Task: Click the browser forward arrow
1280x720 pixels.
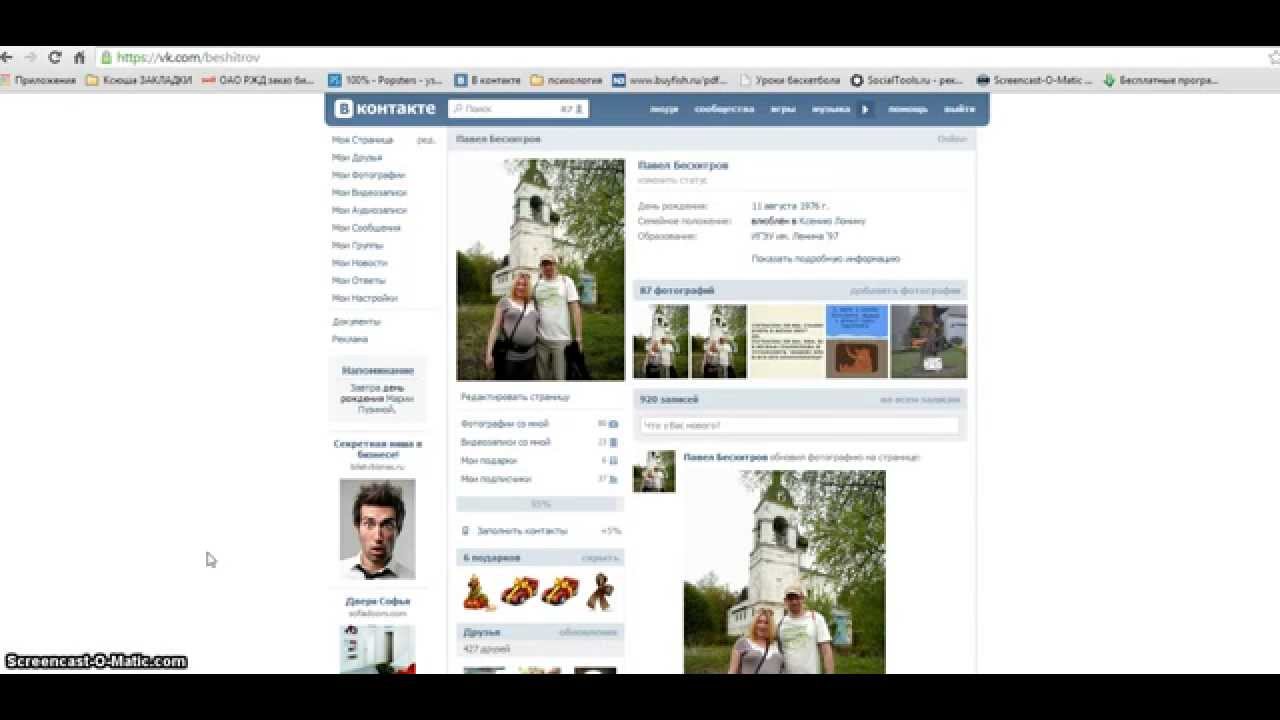Action: [31, 58]
